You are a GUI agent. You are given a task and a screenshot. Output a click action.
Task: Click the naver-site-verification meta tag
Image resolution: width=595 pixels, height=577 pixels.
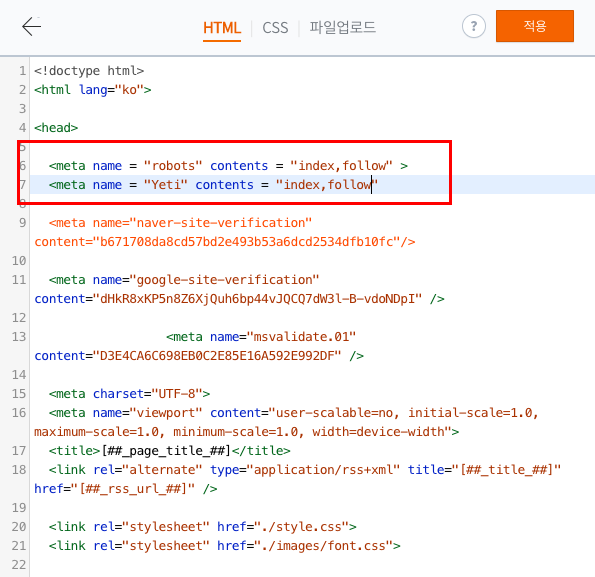tap(180, 223)
